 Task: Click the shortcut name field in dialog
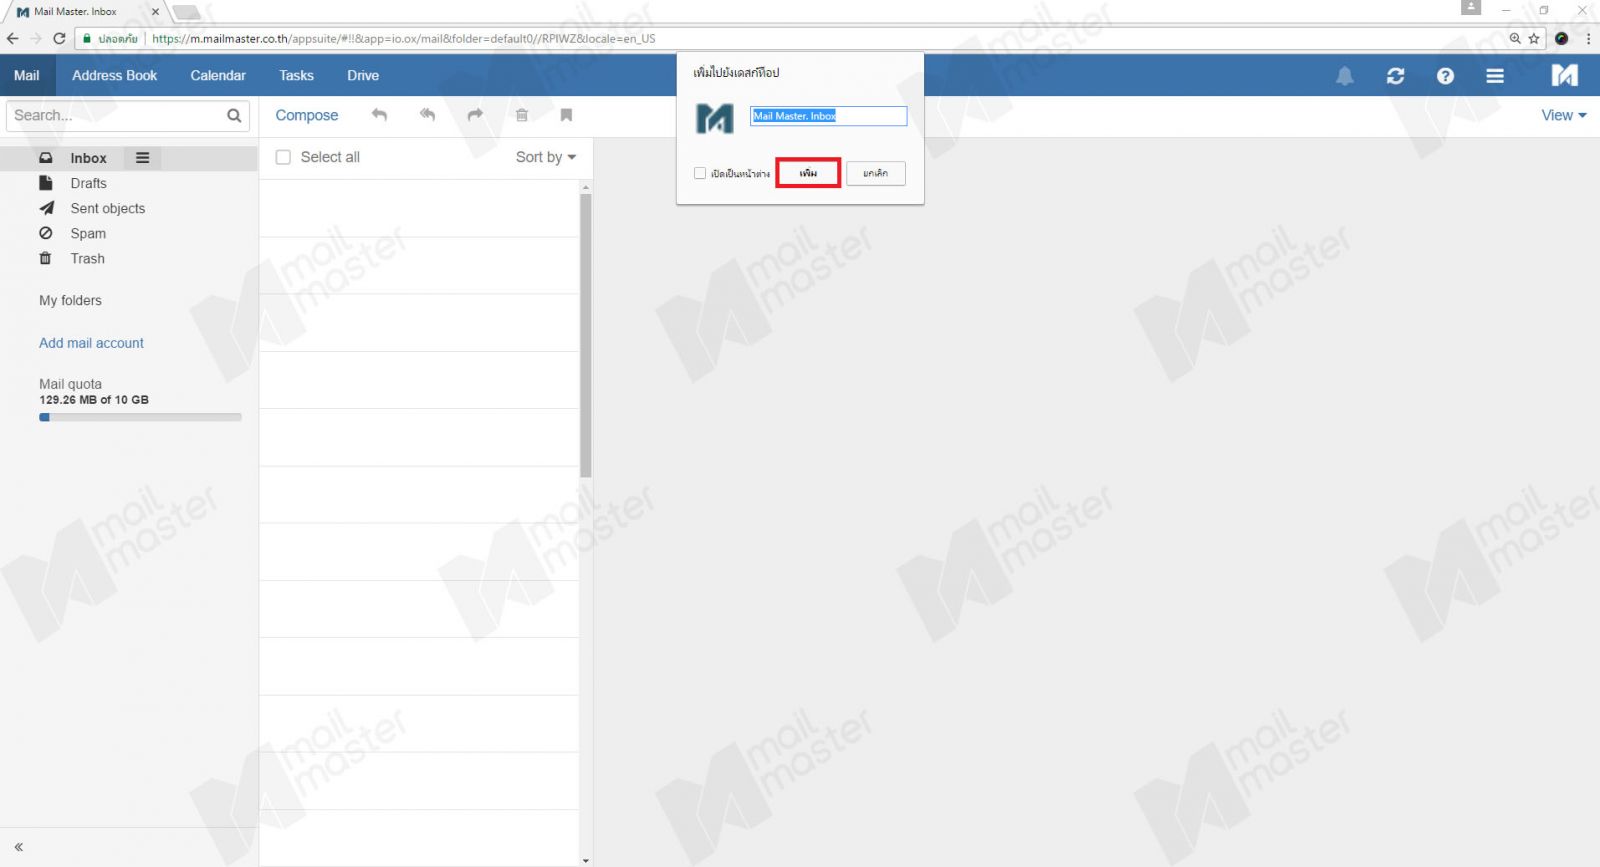point(829,116)
